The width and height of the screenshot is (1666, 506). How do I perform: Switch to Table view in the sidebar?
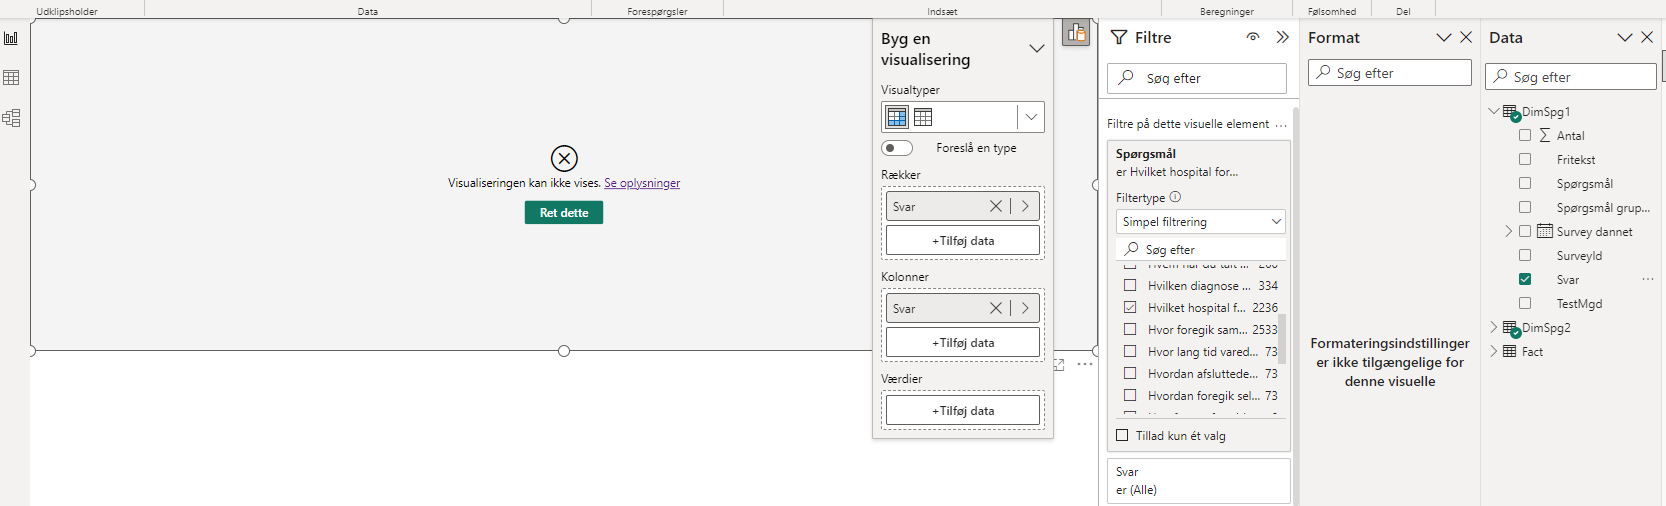pyautogui.click(x=11, y=78)
